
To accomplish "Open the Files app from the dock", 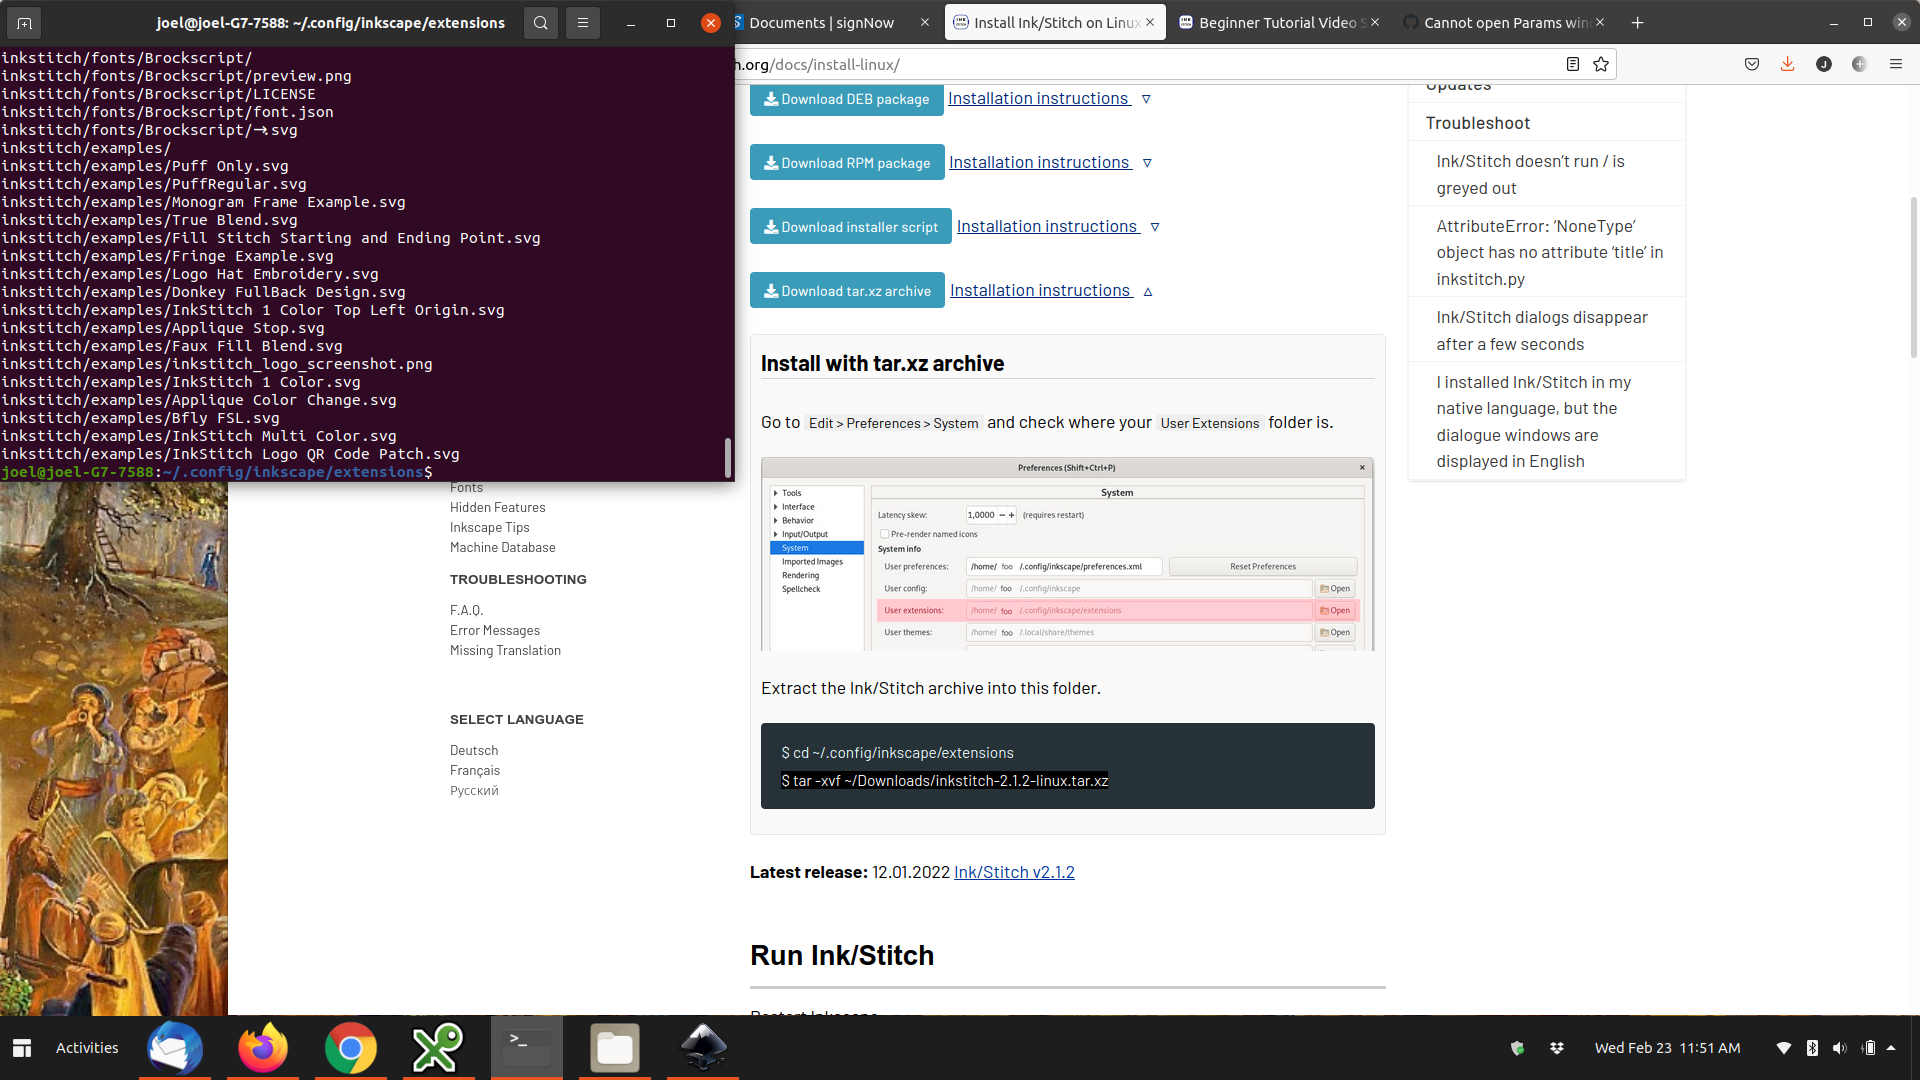I will pos(614,1048).
